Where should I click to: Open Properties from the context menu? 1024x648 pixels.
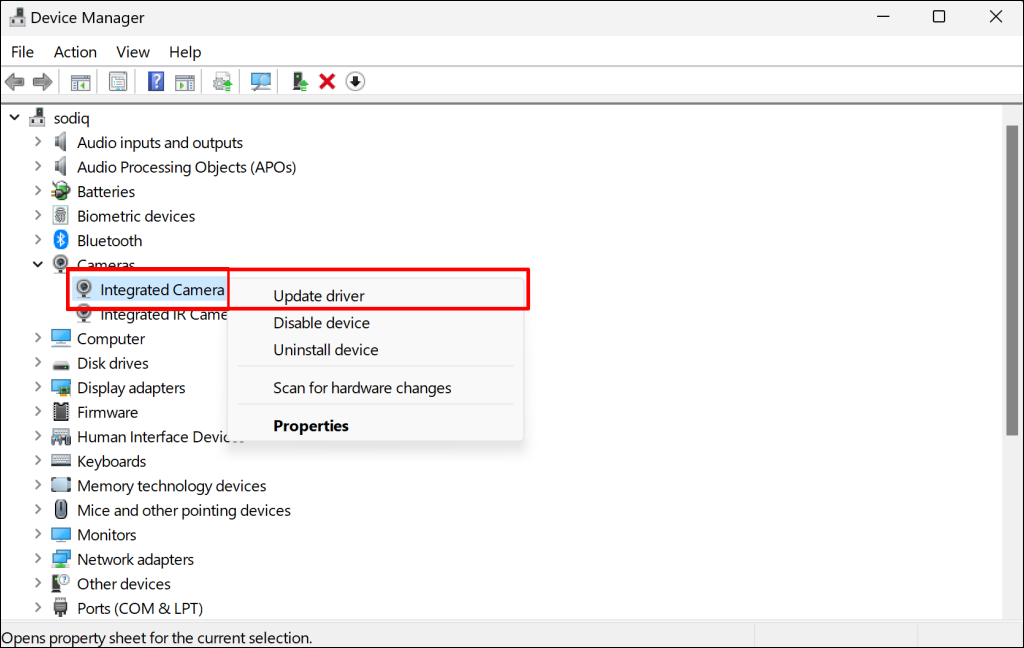tap(376, 425)
